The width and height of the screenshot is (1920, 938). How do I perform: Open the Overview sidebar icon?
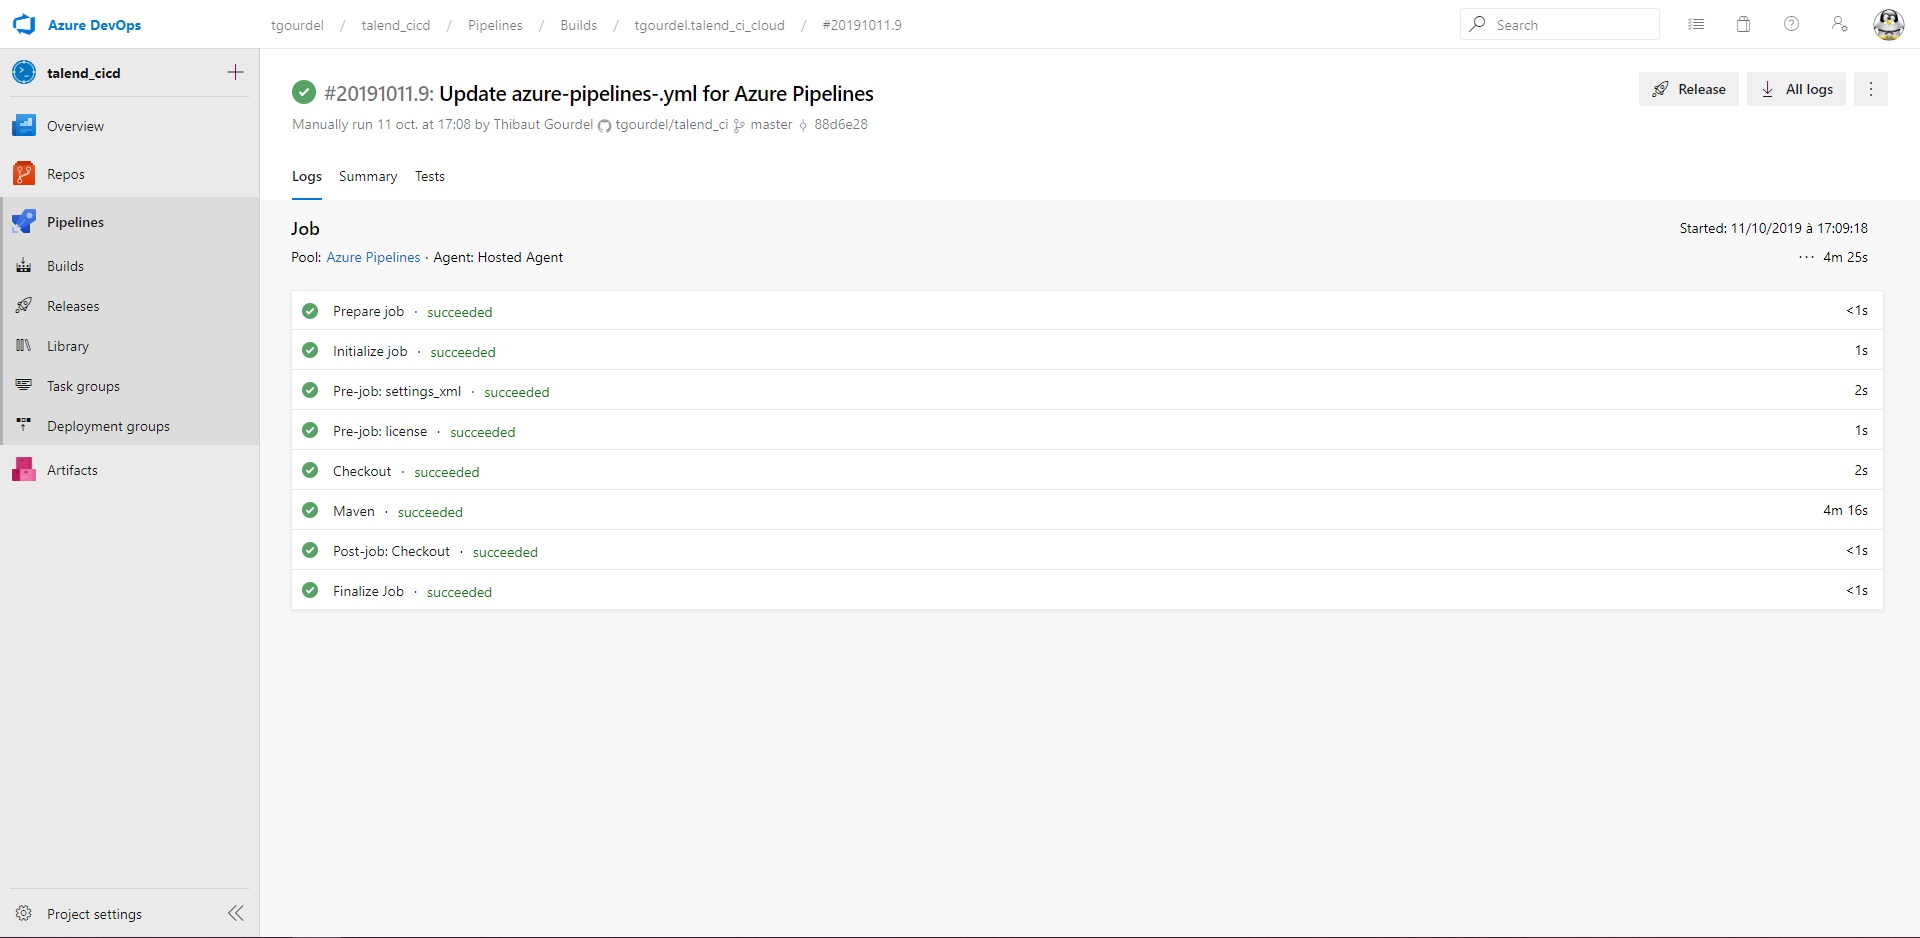click(x=24, y=126)
